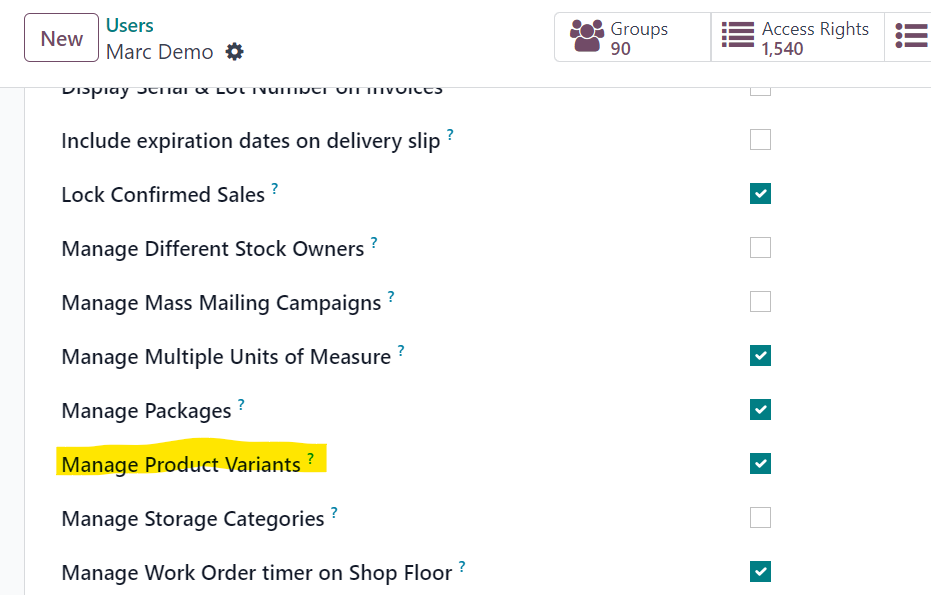
Task: Click the New button
Action: coord(61,37)
